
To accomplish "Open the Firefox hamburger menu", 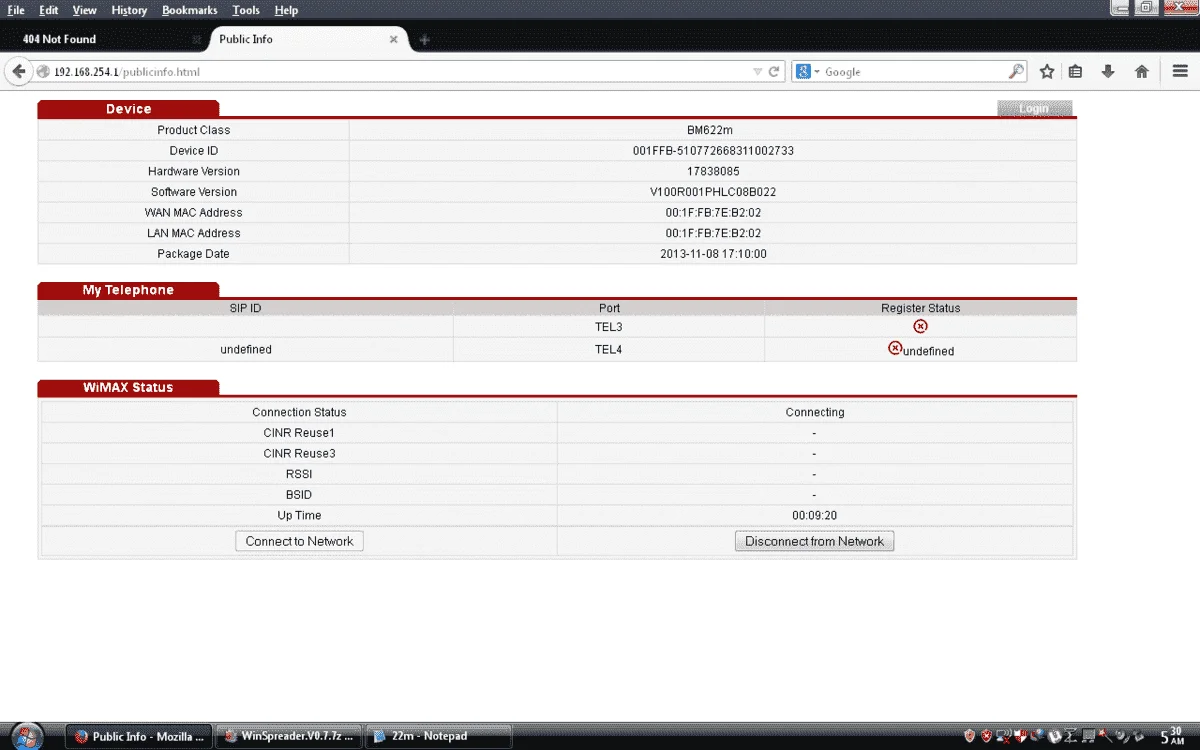I will pos(1180,72).
